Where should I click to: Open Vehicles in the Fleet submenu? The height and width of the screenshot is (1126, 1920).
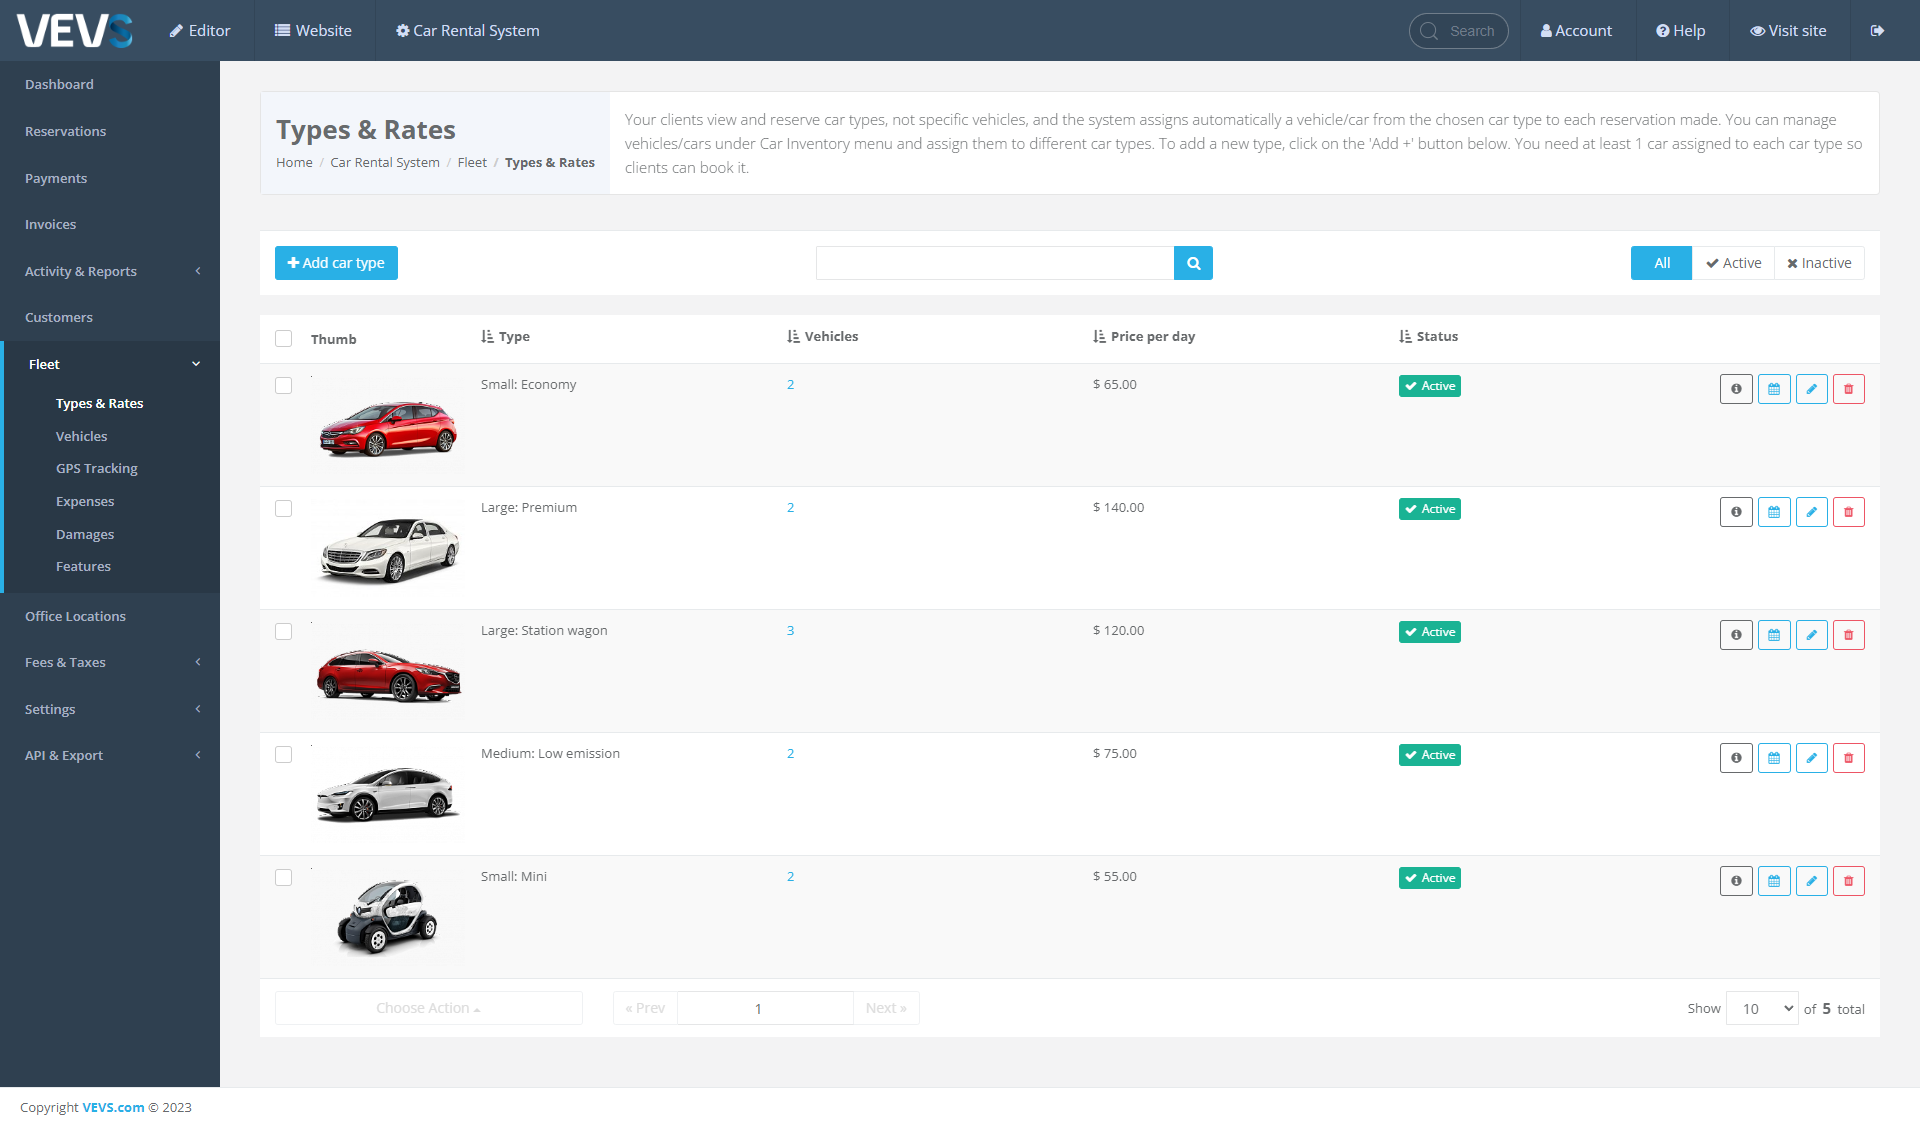click(x=81, y=436)
